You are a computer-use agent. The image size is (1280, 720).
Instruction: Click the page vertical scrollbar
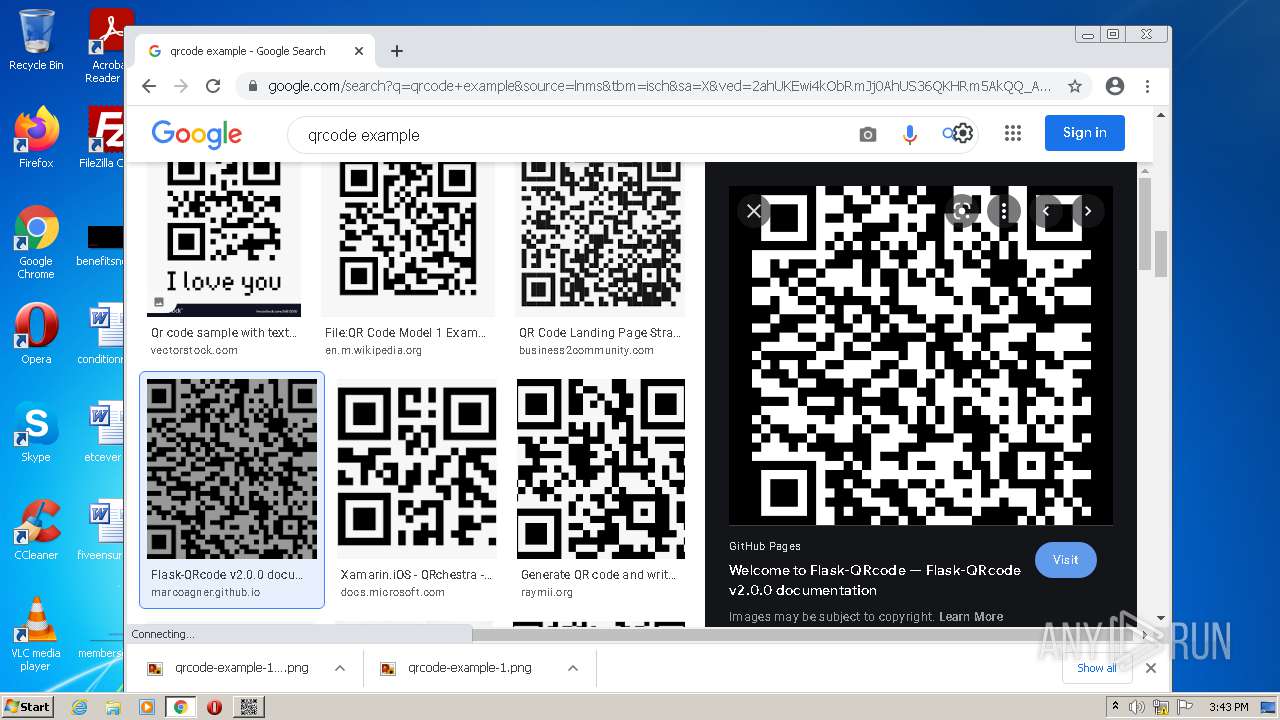1160,253
